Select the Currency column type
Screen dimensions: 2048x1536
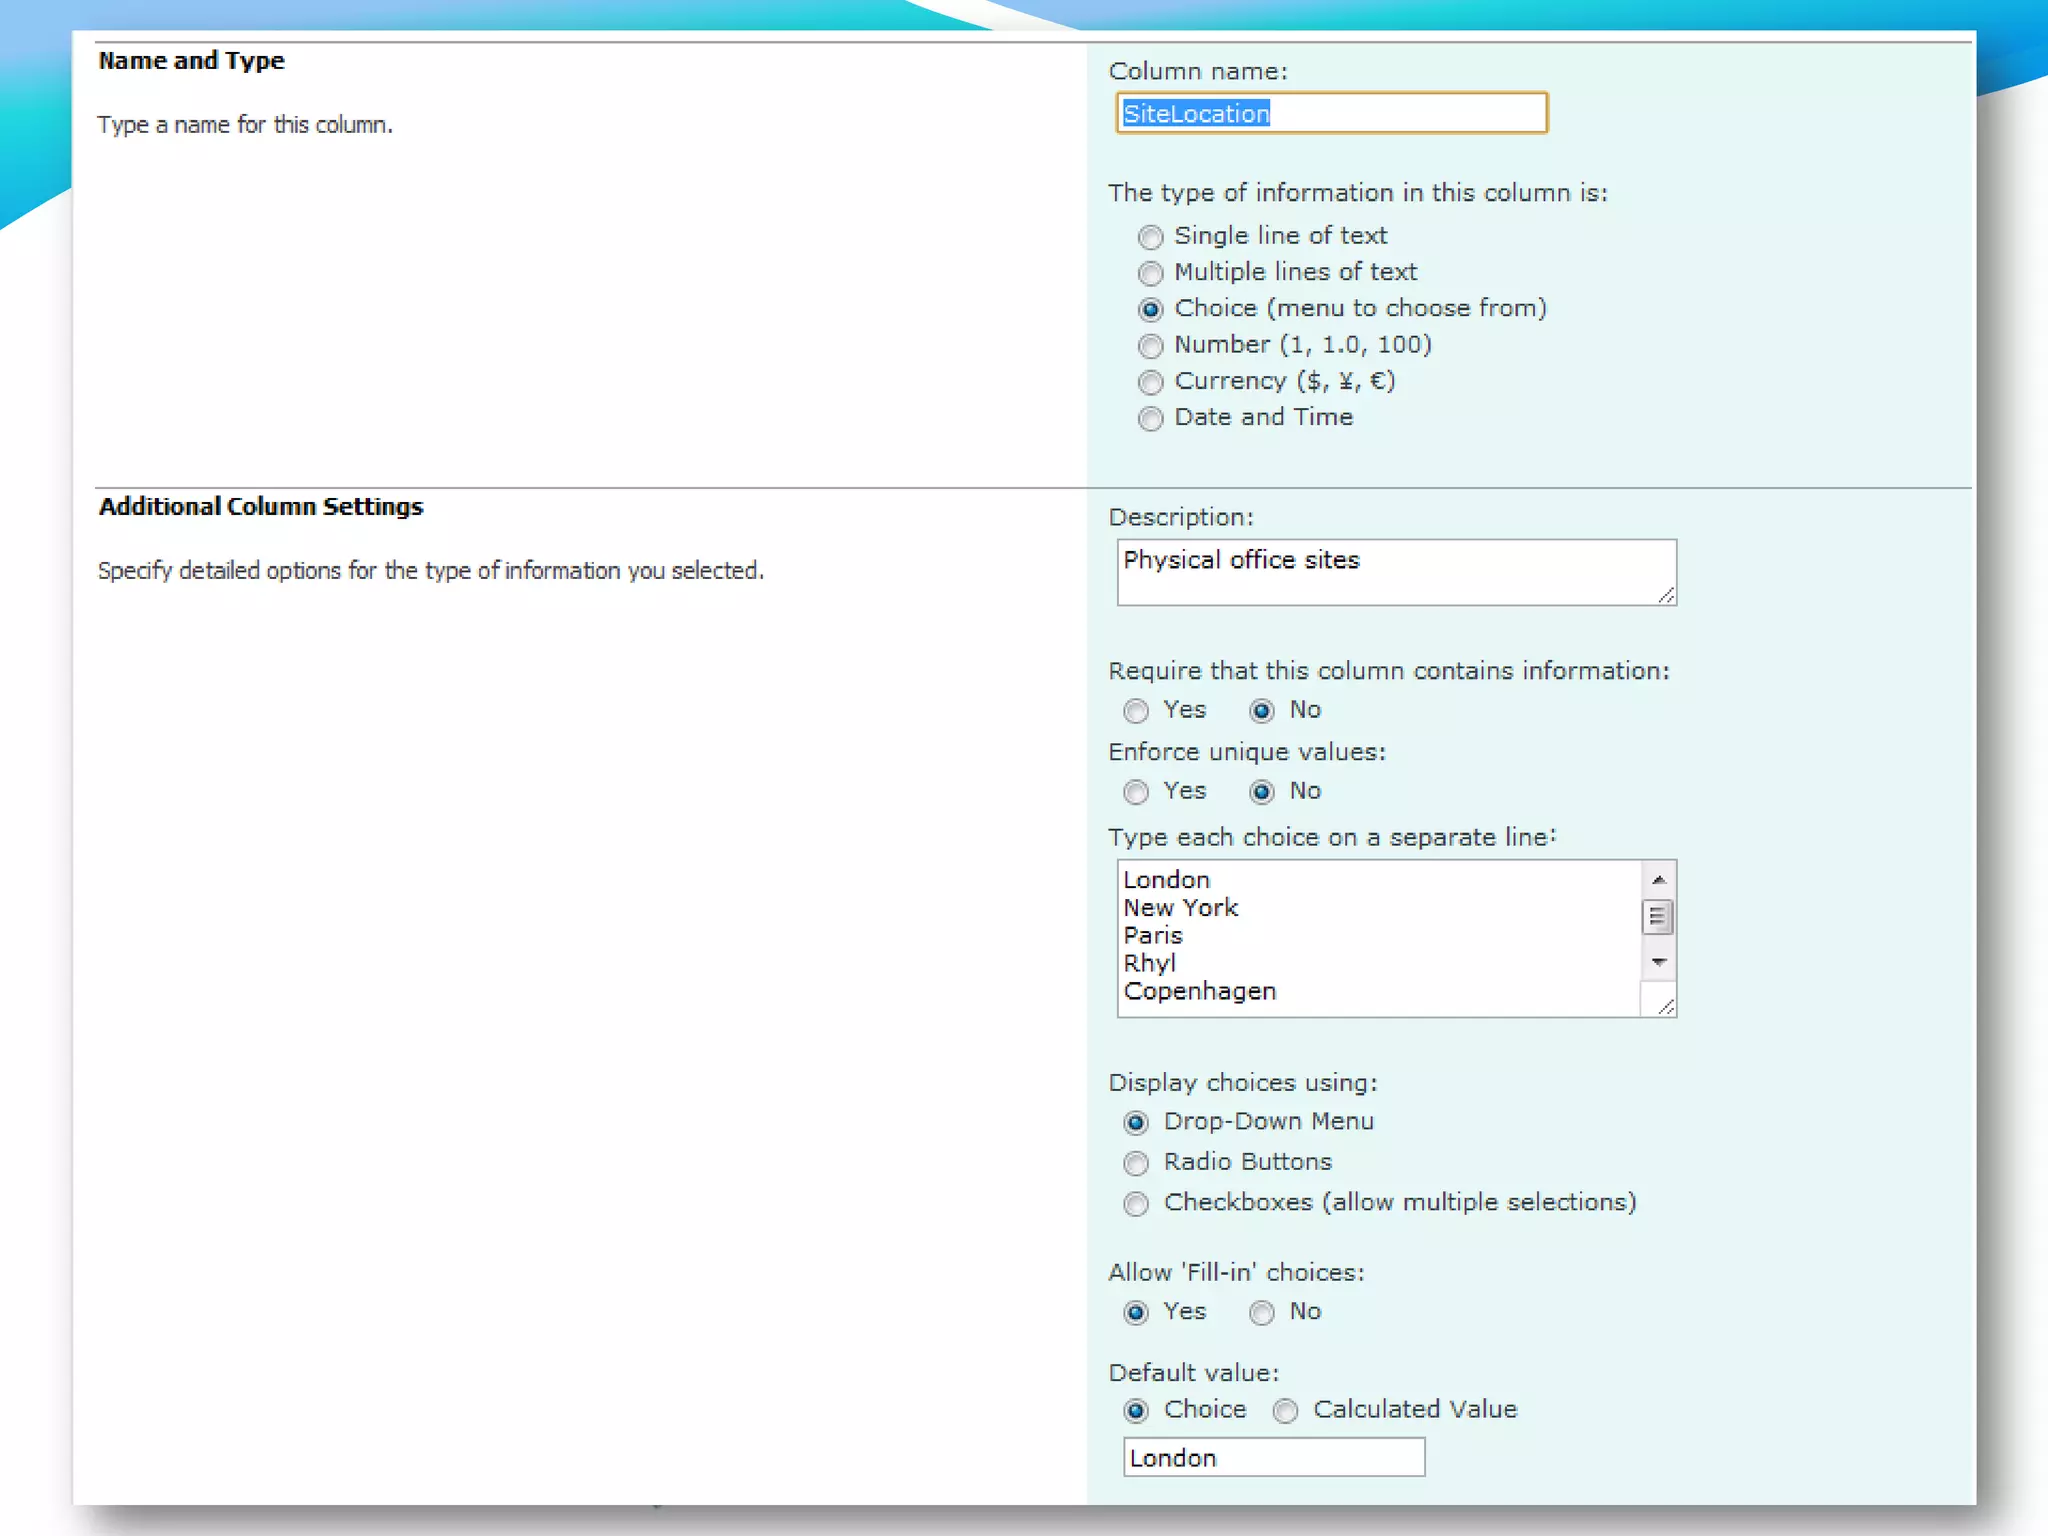[x=1150, y=382]
